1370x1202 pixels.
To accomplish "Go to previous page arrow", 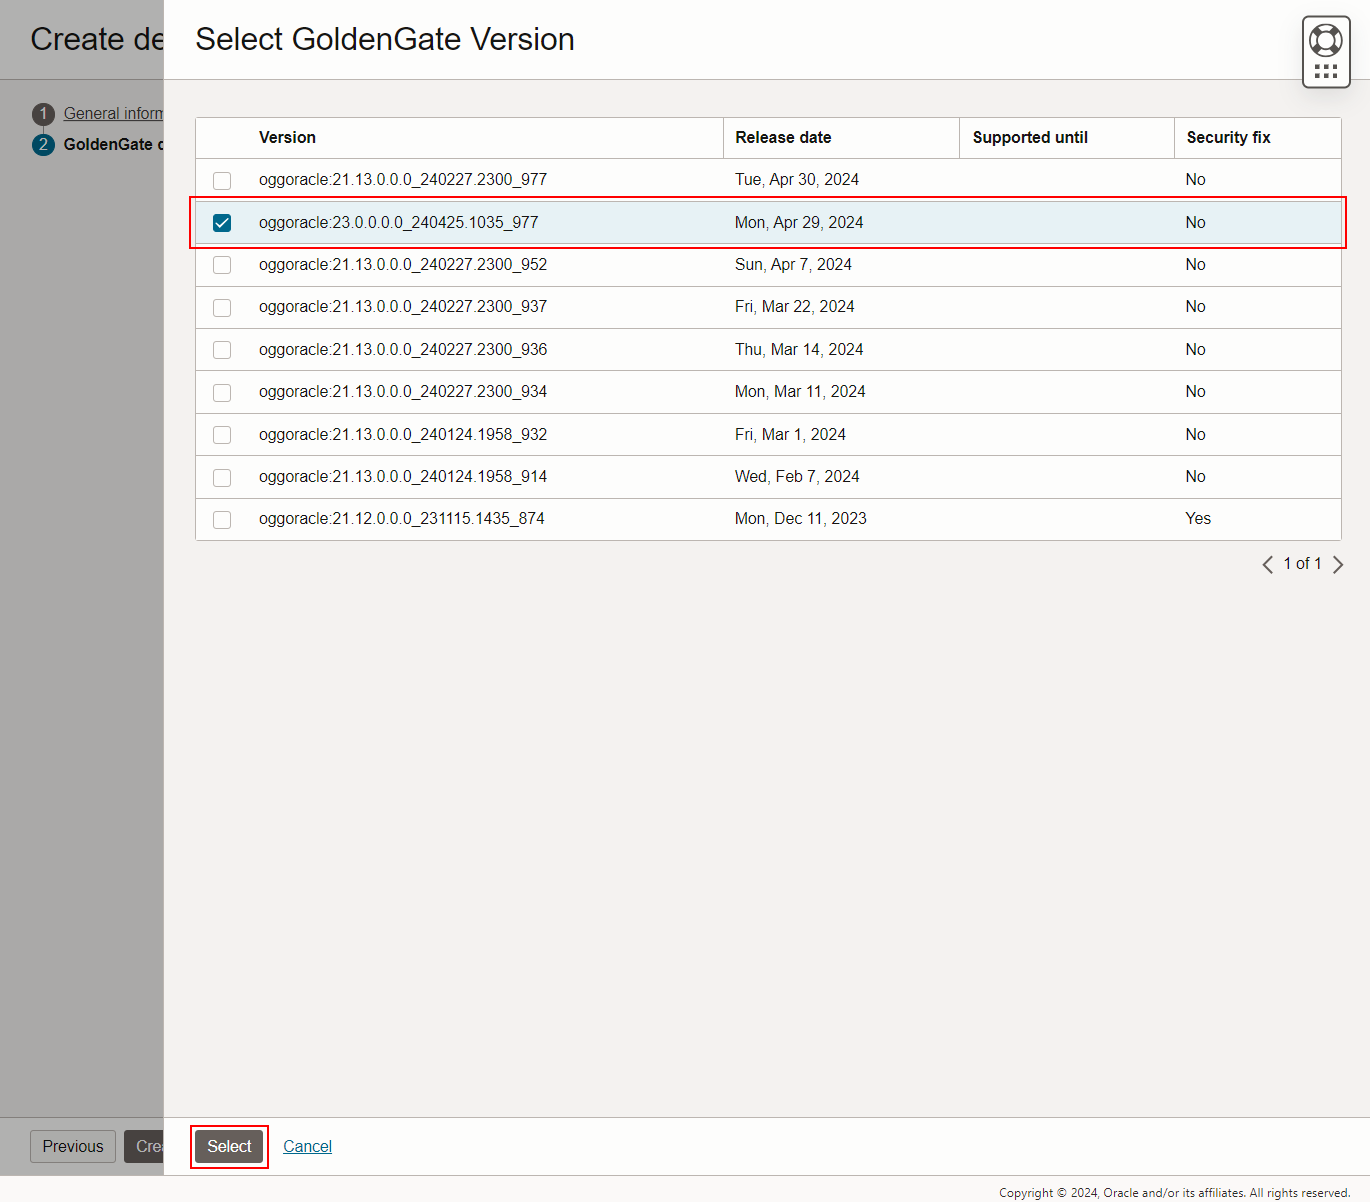I will pos(1267,564).
